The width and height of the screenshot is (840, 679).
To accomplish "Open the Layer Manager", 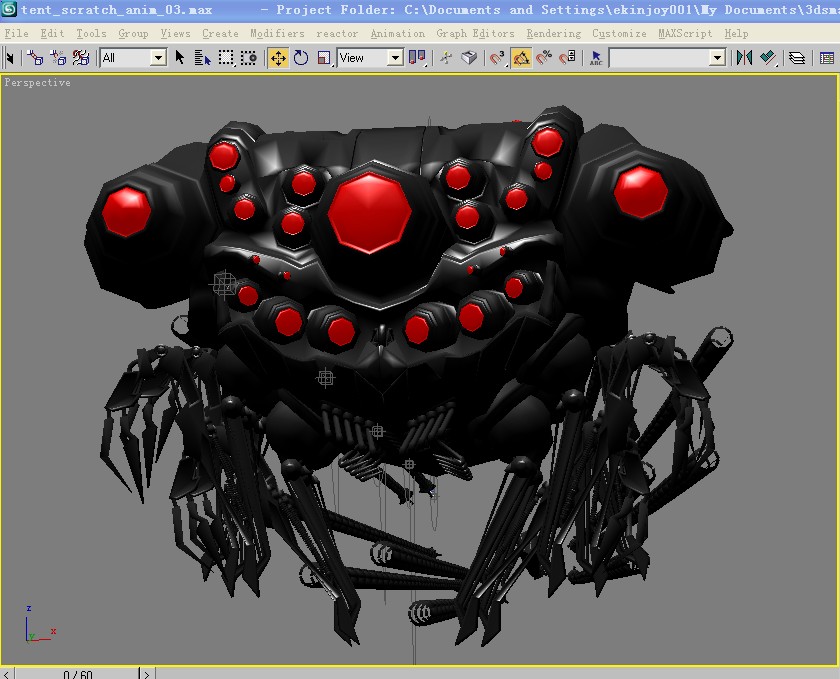I will 797,58.
